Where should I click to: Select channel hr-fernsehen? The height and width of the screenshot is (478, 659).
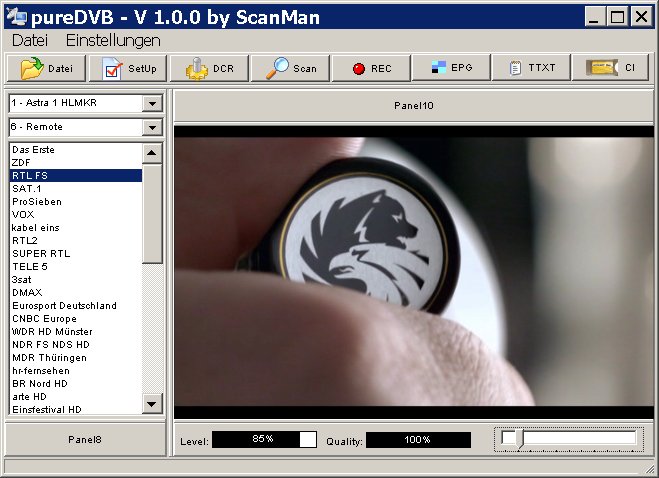click(x=76, y=371)
